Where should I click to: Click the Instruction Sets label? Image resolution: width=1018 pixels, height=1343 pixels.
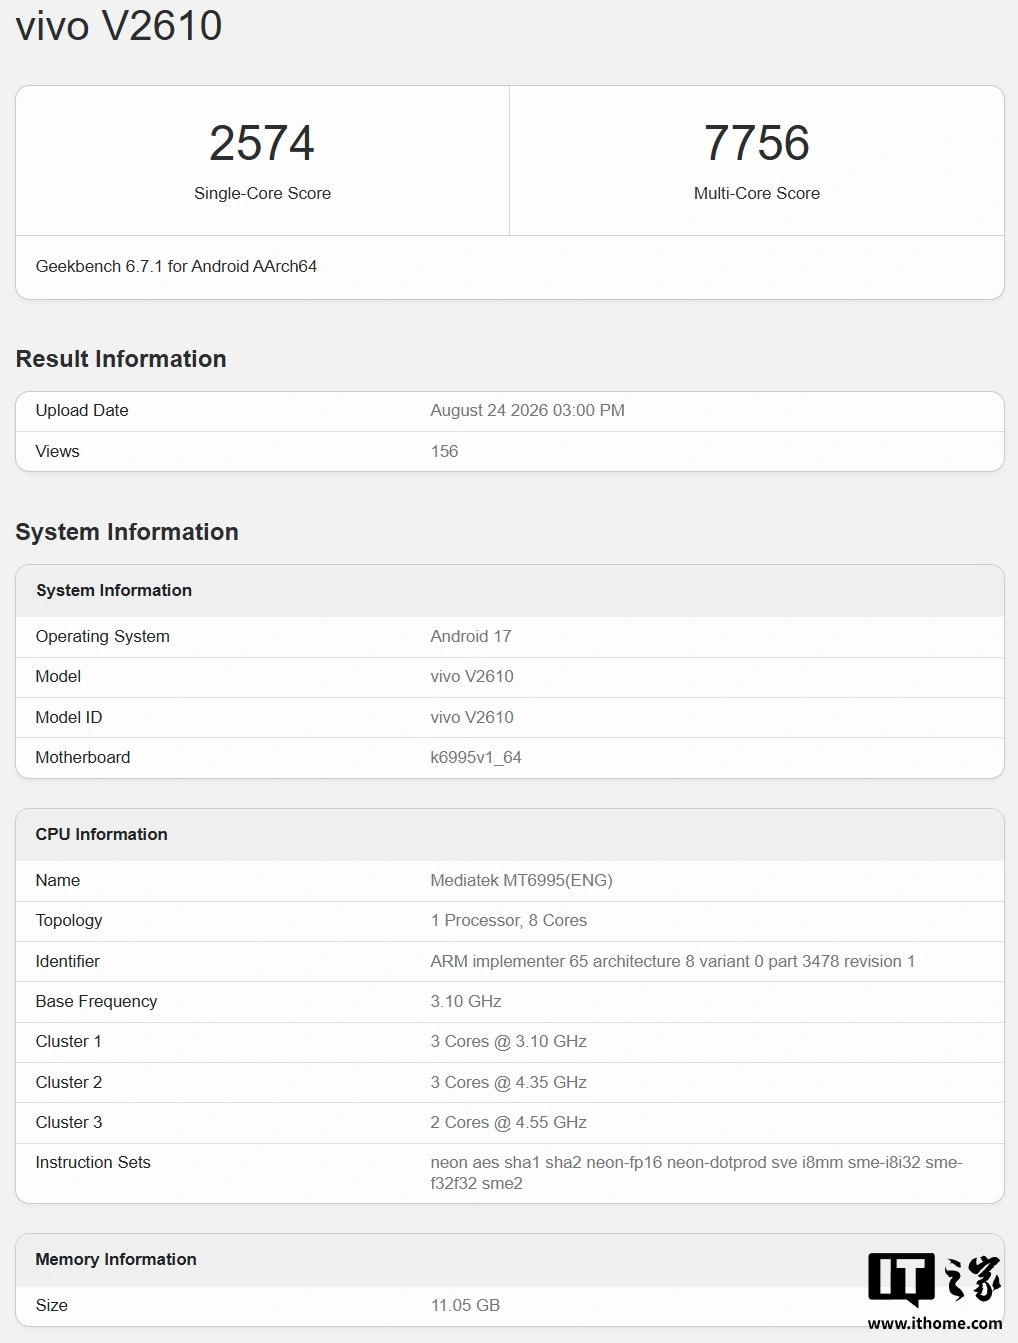(93, 1162)
